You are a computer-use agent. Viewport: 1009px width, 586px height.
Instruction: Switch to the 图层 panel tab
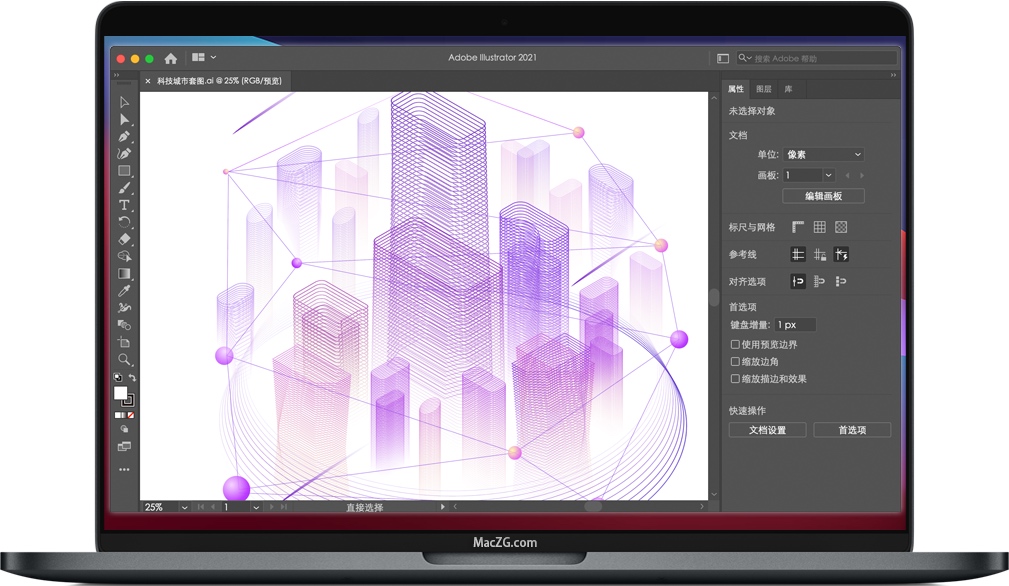pyautogui.click(x=763, y=89)
